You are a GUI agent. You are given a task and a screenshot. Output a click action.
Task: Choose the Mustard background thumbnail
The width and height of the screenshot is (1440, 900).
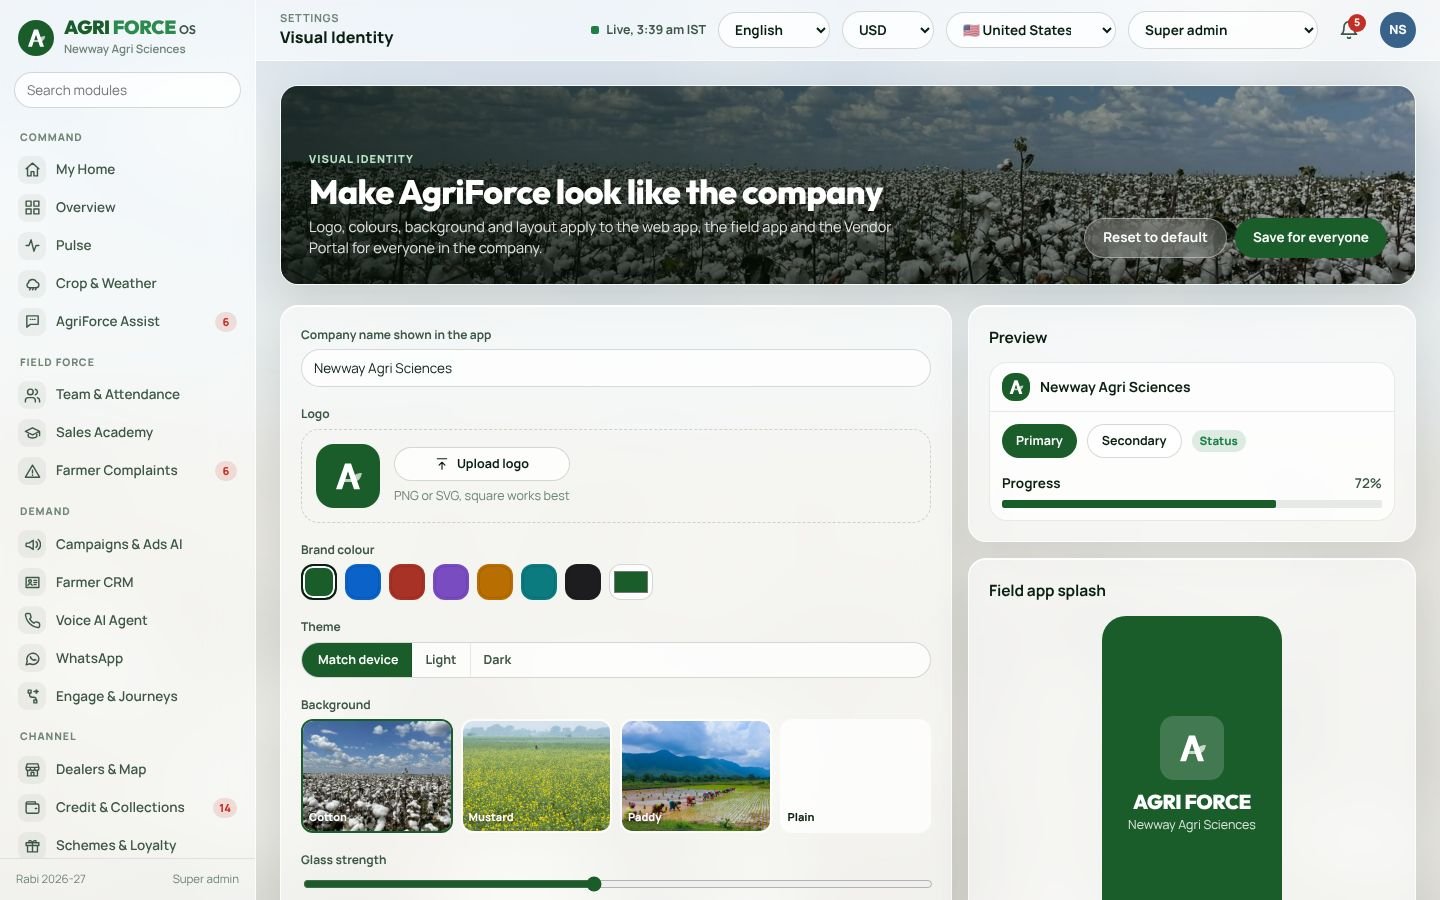[536, 776]
